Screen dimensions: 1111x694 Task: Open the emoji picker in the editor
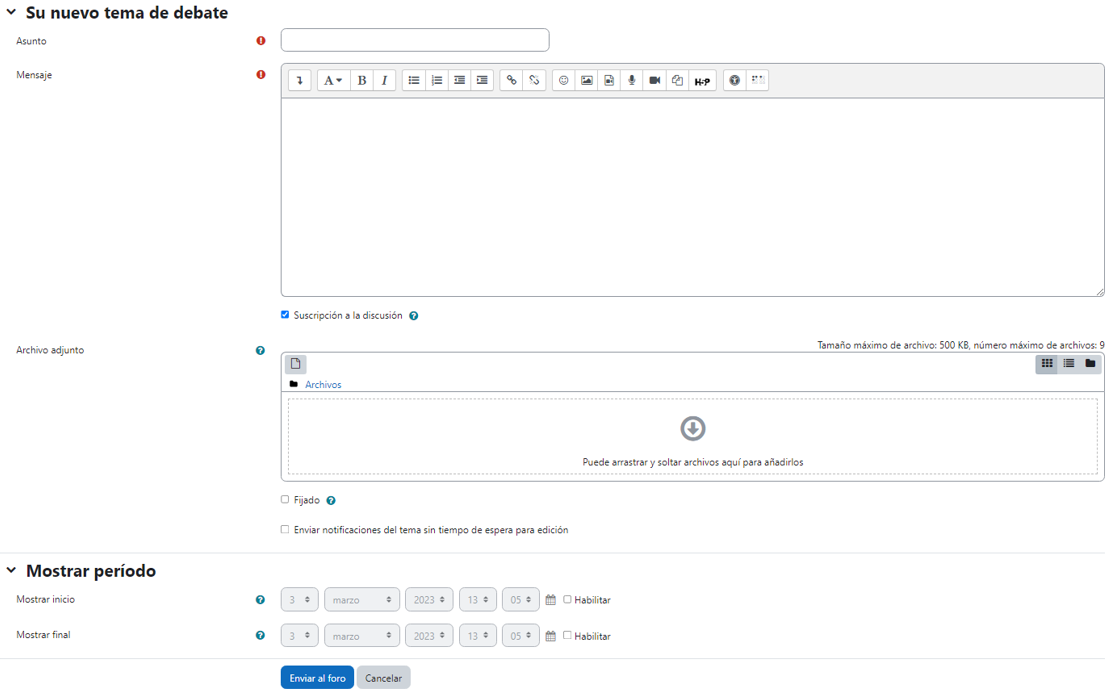click(x=563, y=81)
